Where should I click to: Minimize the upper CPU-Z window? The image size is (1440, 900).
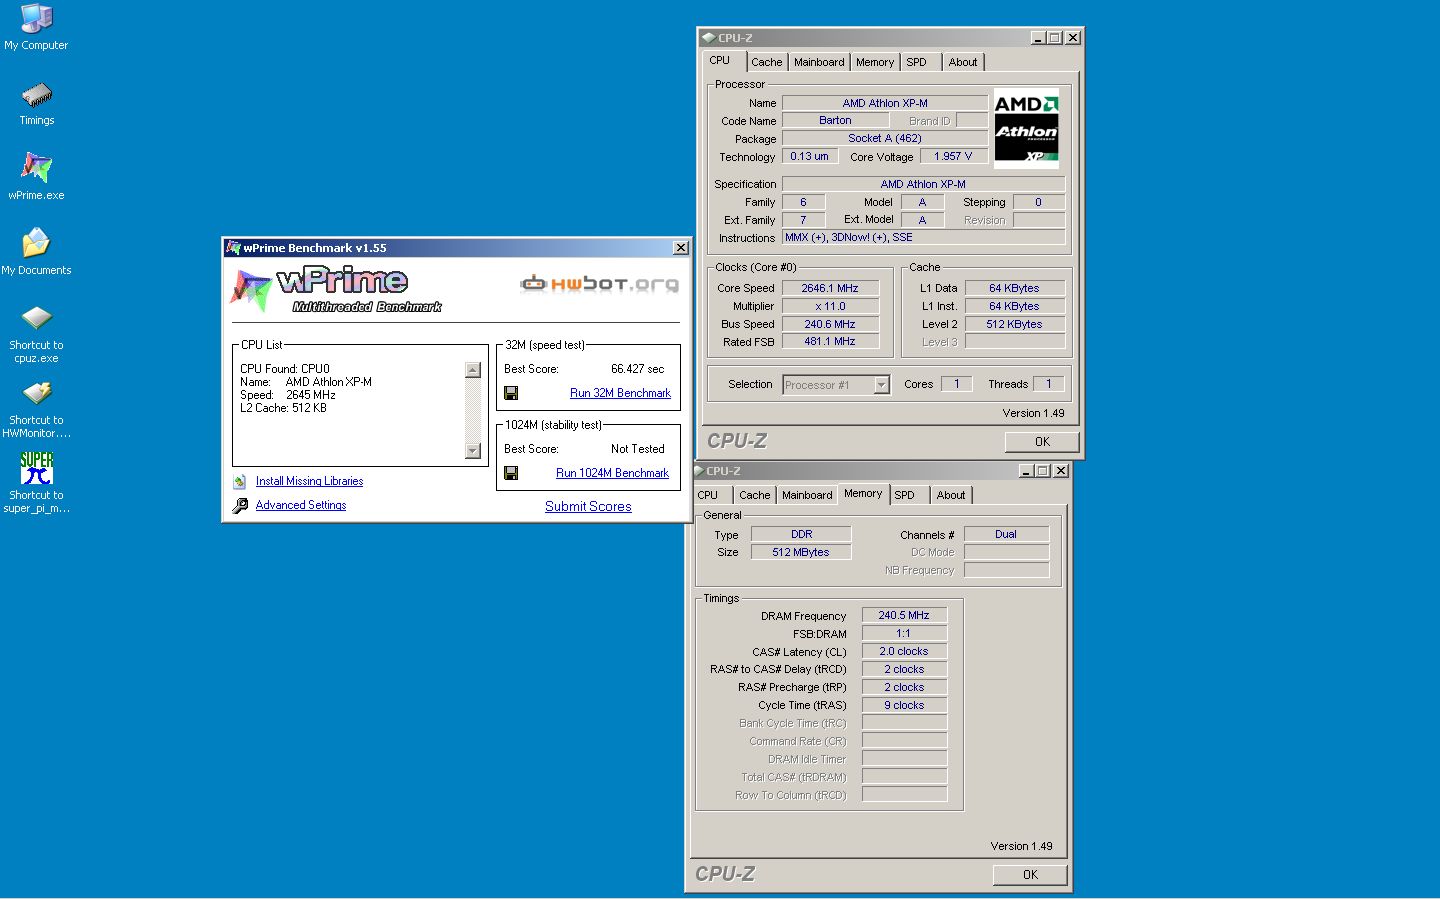pyautogui.click(x=1038, y=38)
